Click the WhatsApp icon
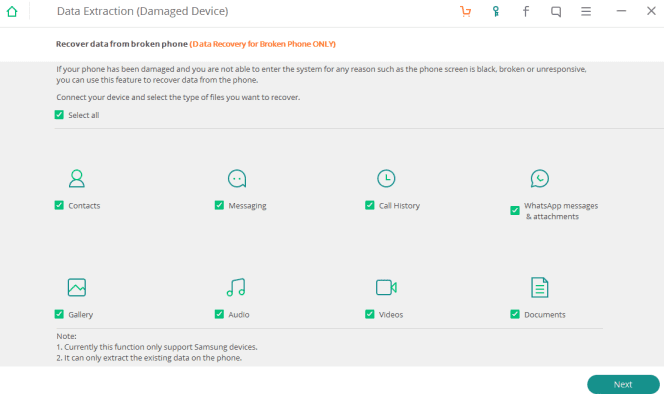The height and width of the screenshot is (394, 664). [540, 178]
